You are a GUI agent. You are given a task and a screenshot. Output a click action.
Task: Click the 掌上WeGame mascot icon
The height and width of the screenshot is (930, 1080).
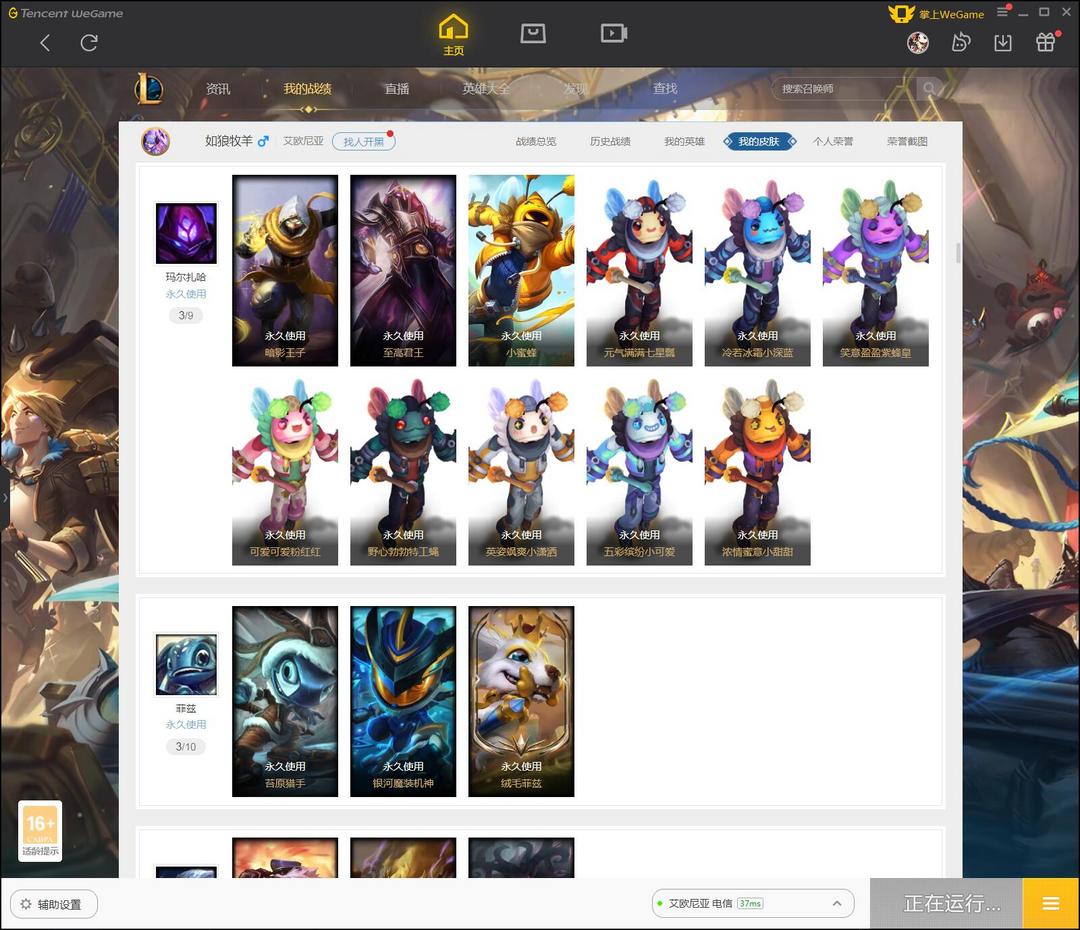point(901,14)
